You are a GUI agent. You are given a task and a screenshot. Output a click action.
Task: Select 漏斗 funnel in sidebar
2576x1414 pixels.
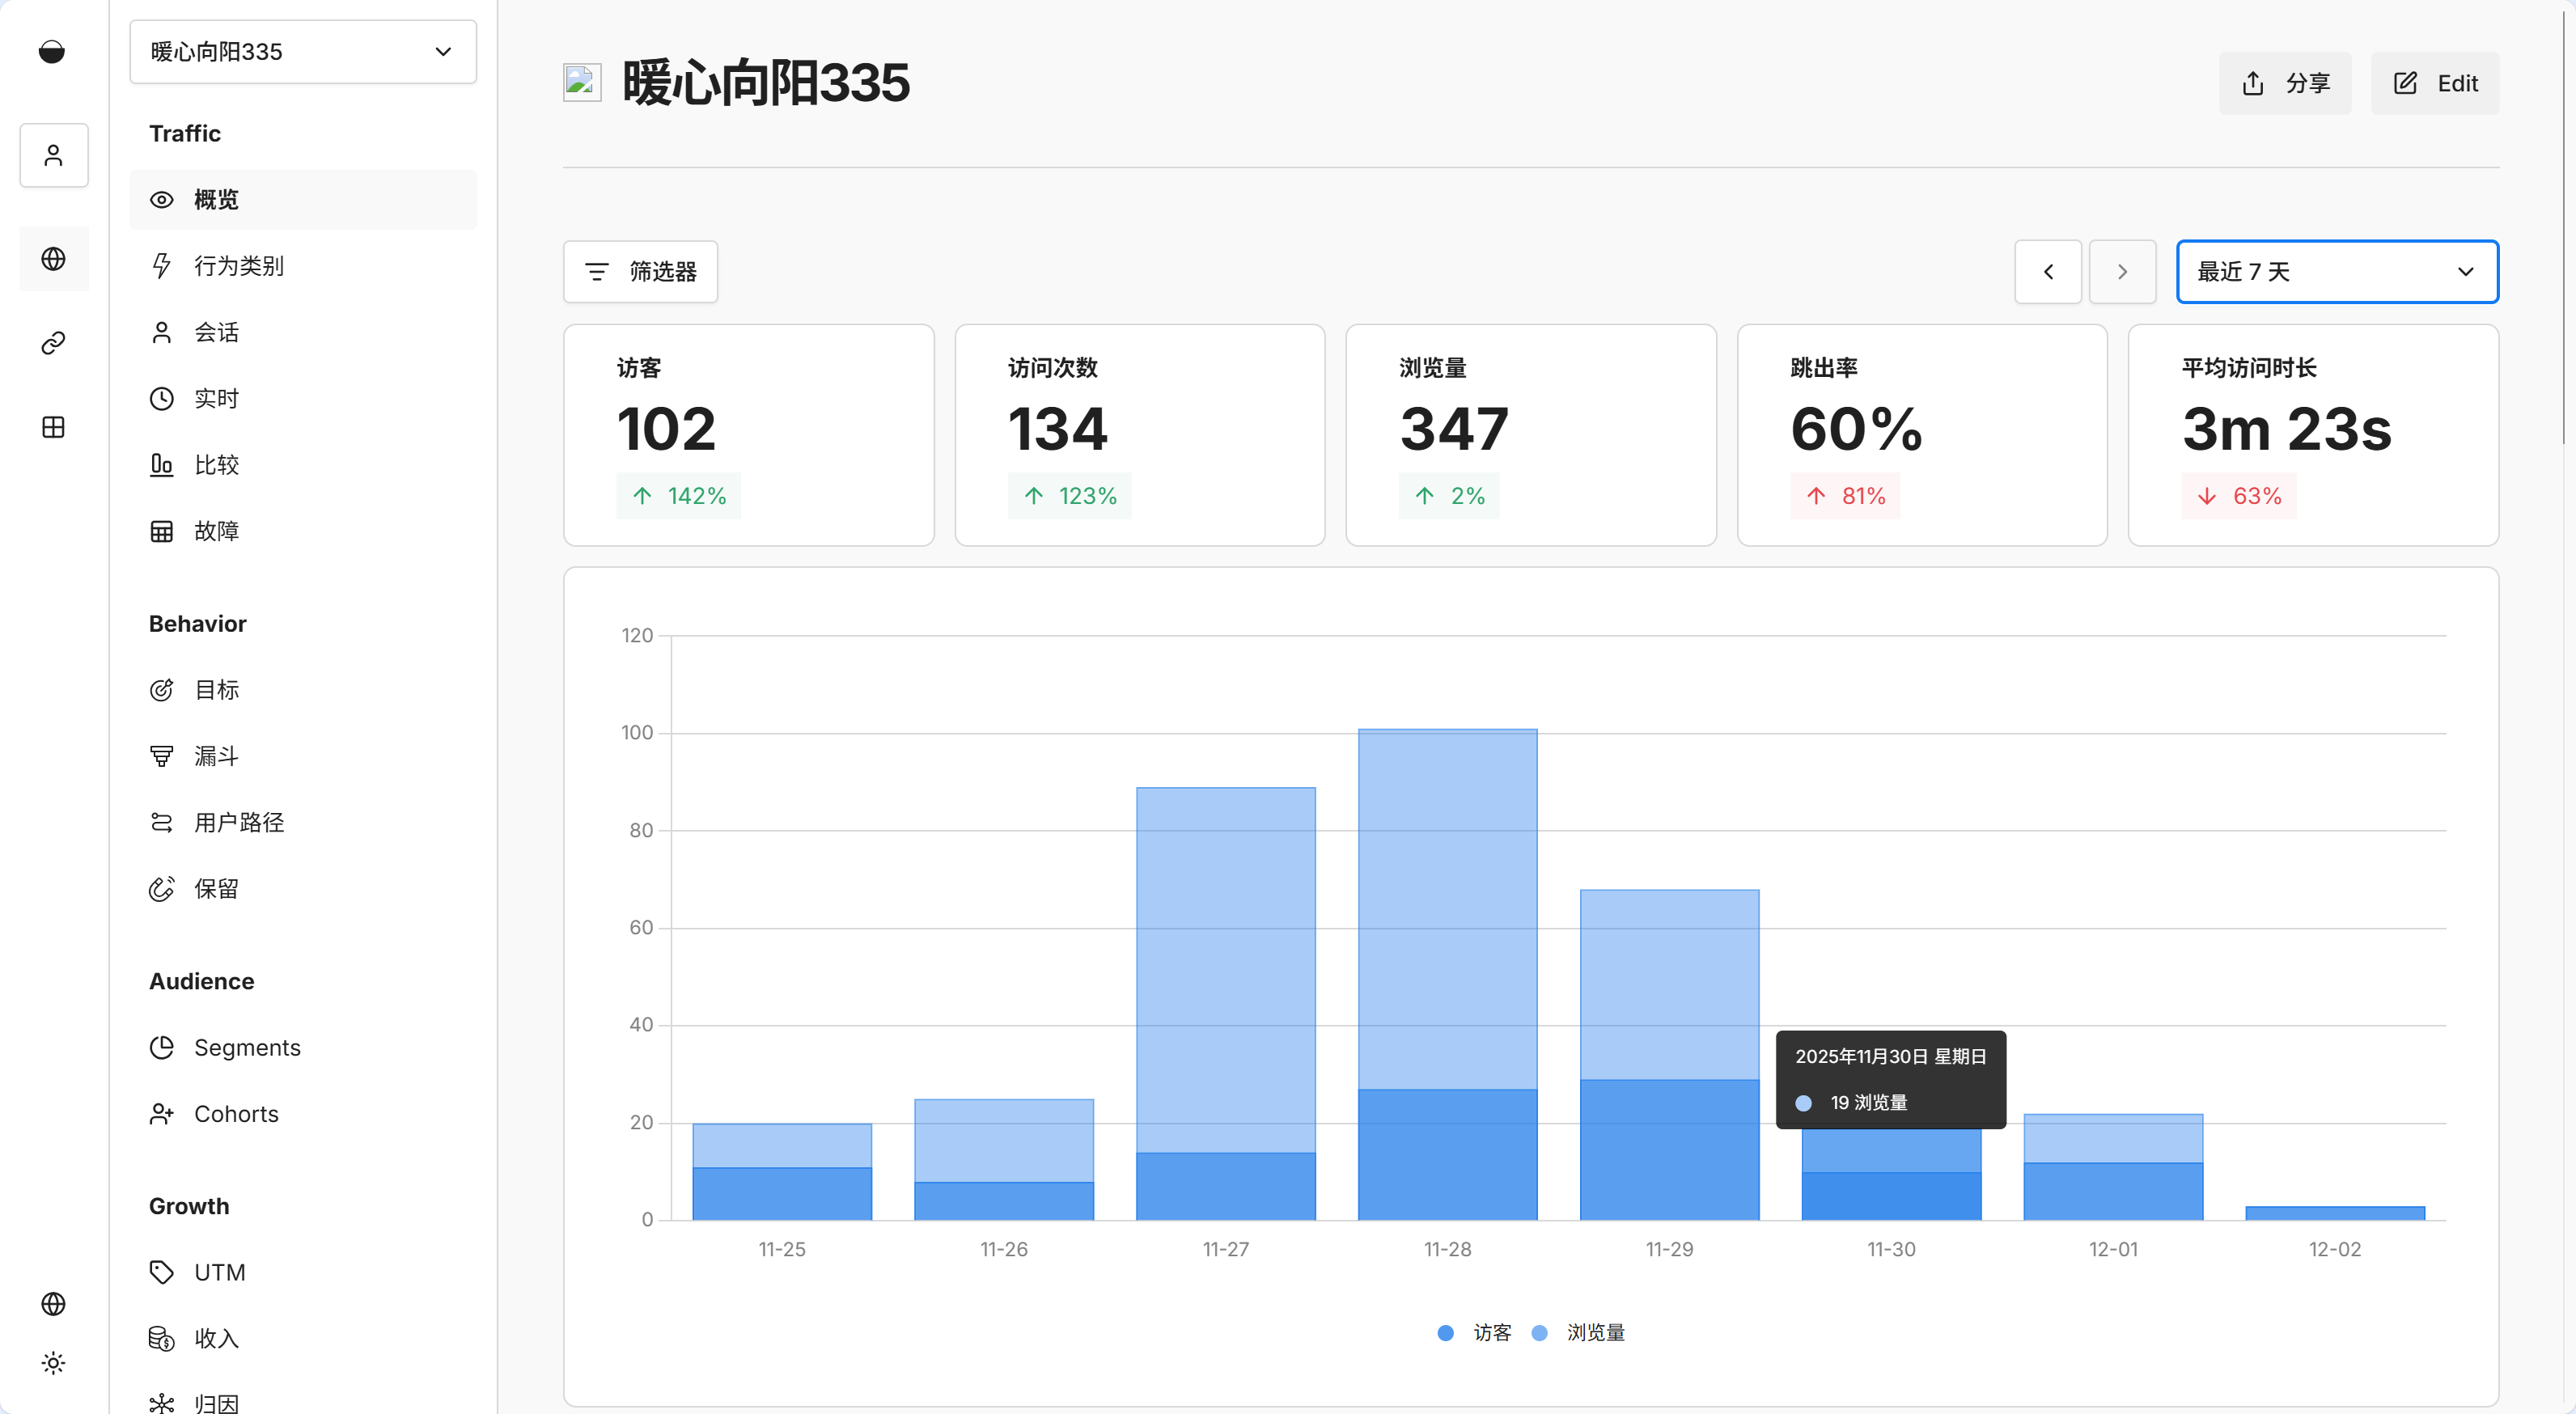point(216,756)
